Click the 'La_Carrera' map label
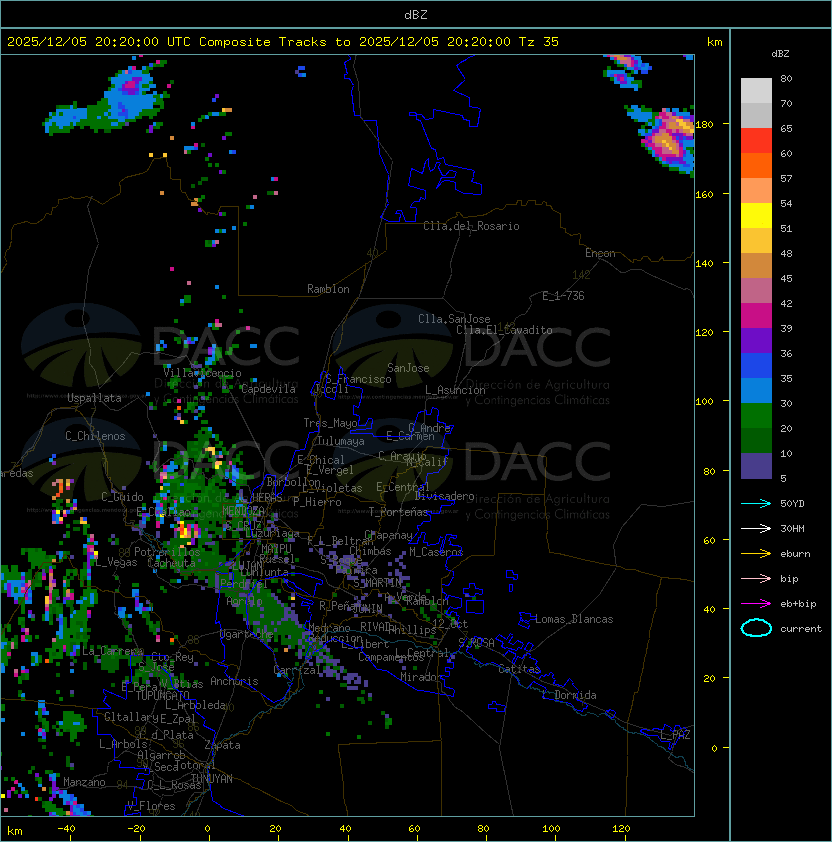The width and height of the screenshot is (832, 842). [x=113, y=651]
